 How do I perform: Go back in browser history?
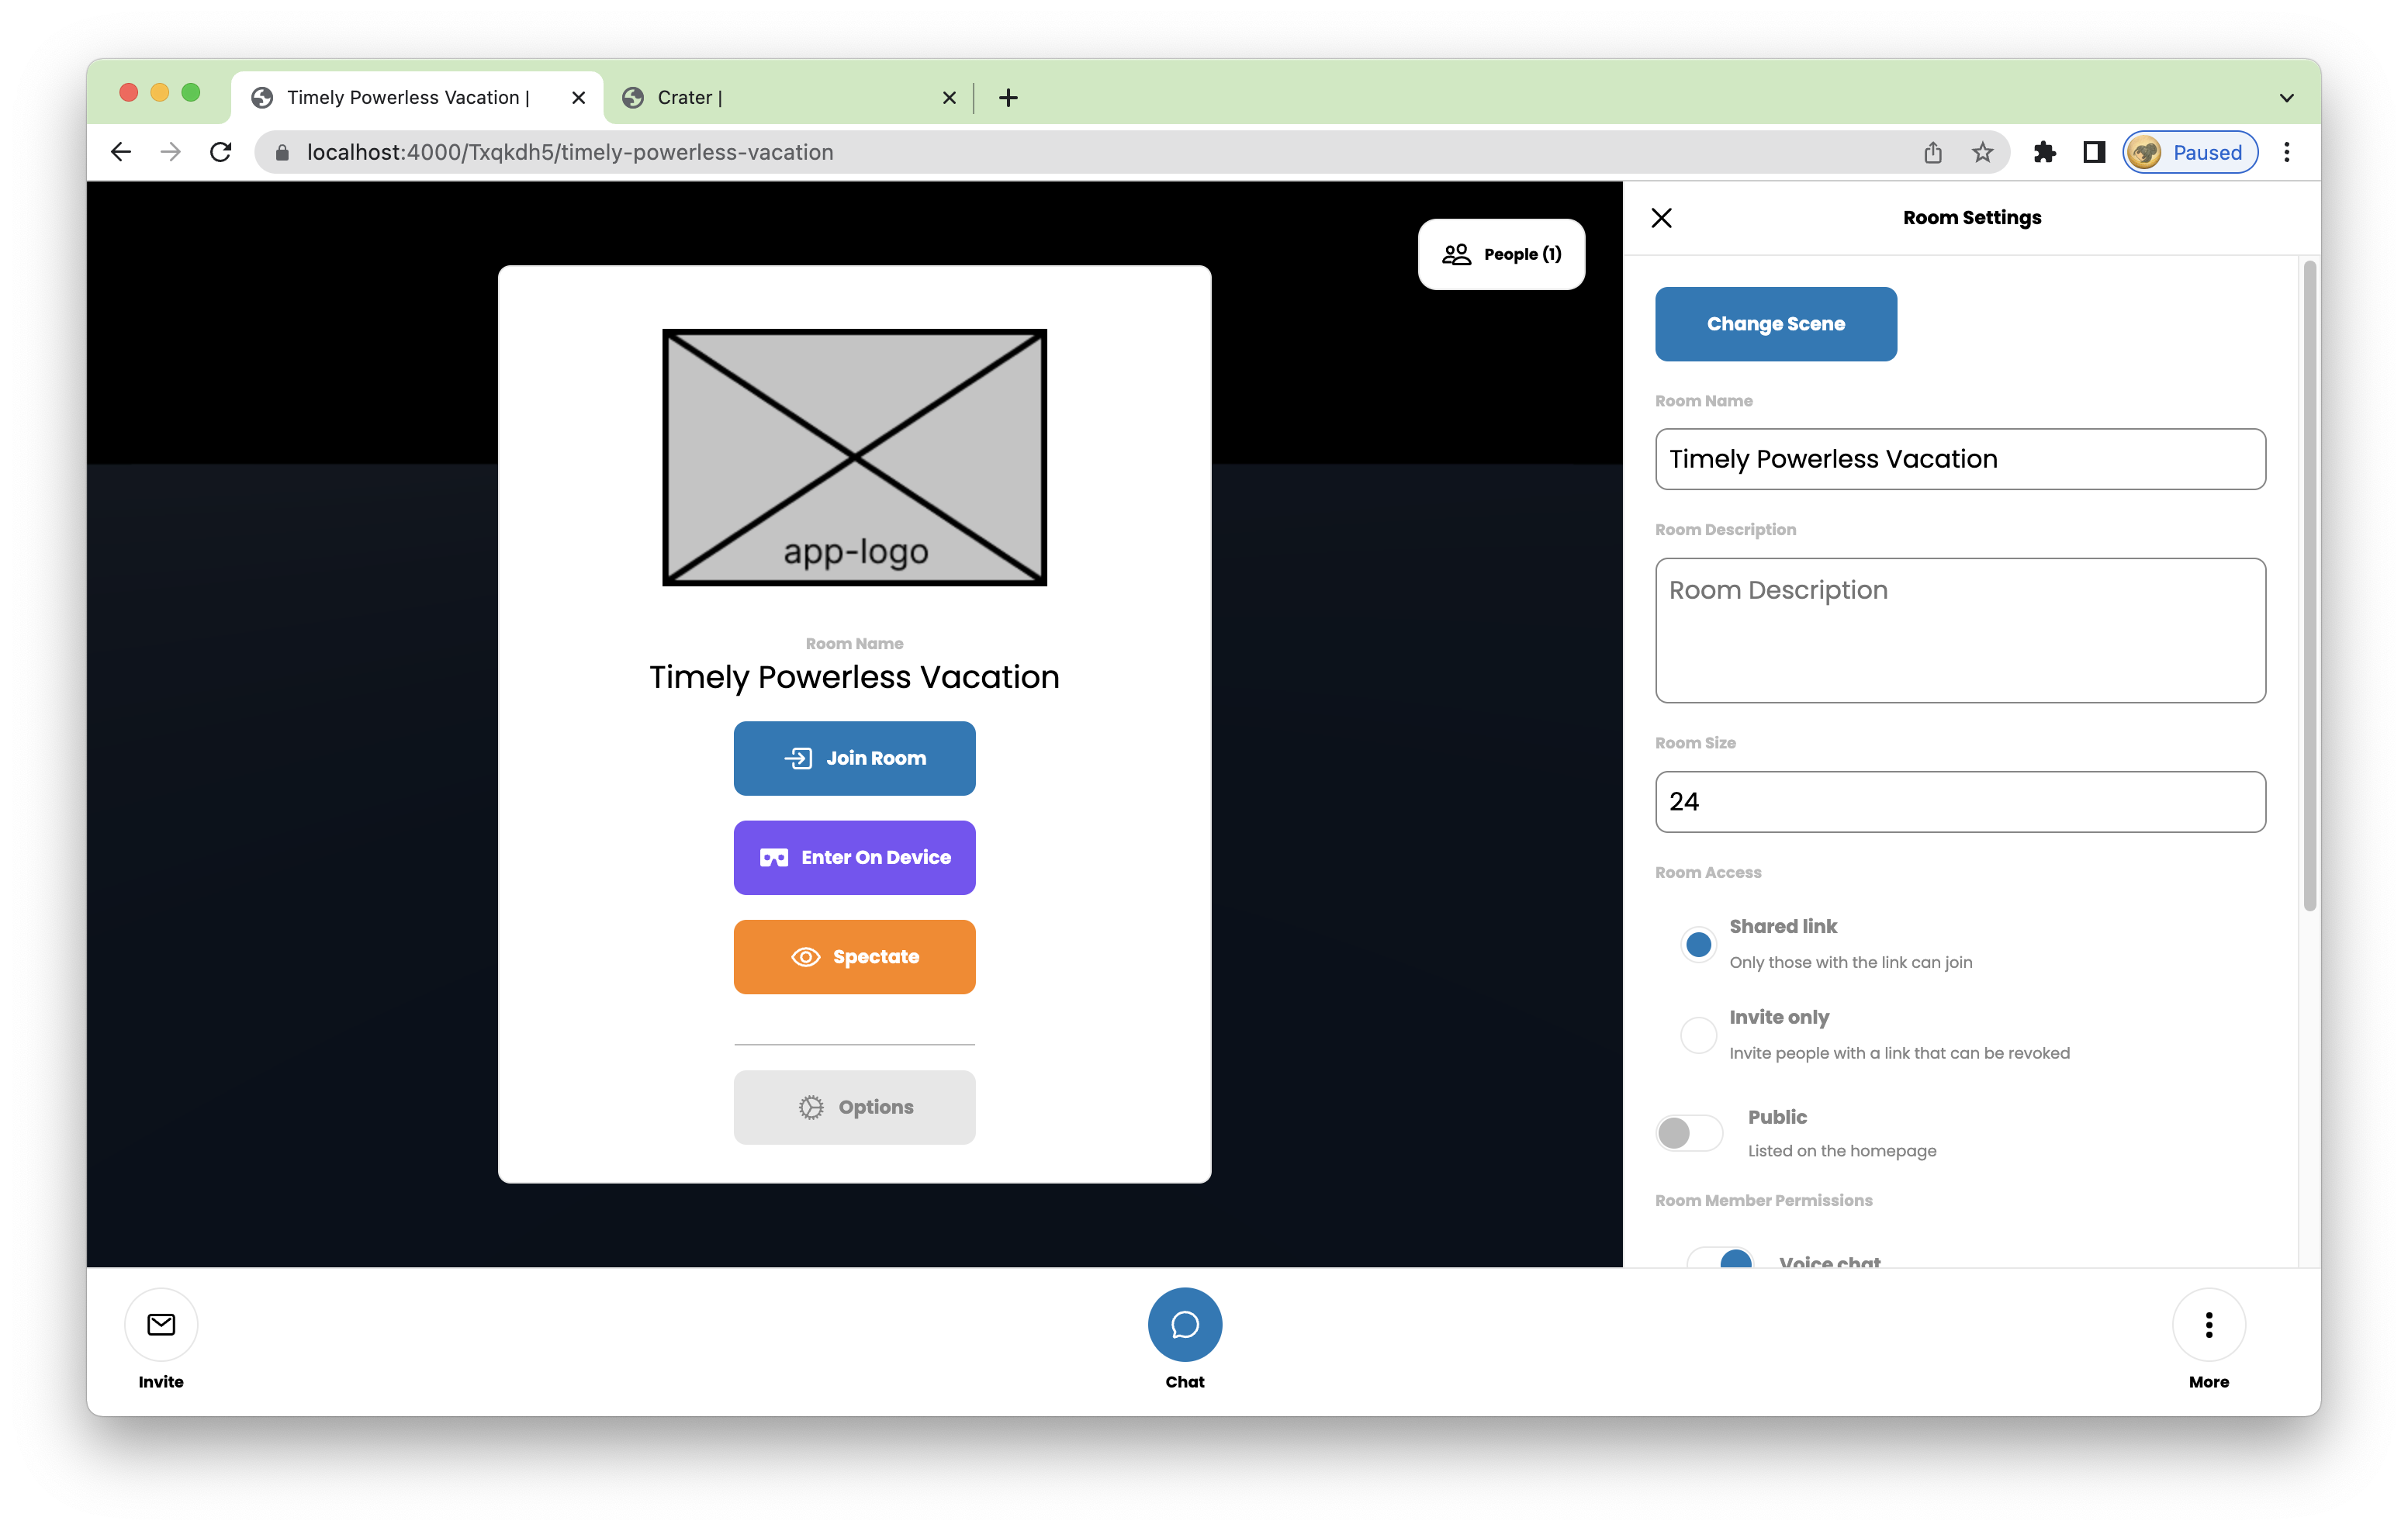tap(121, 152)
